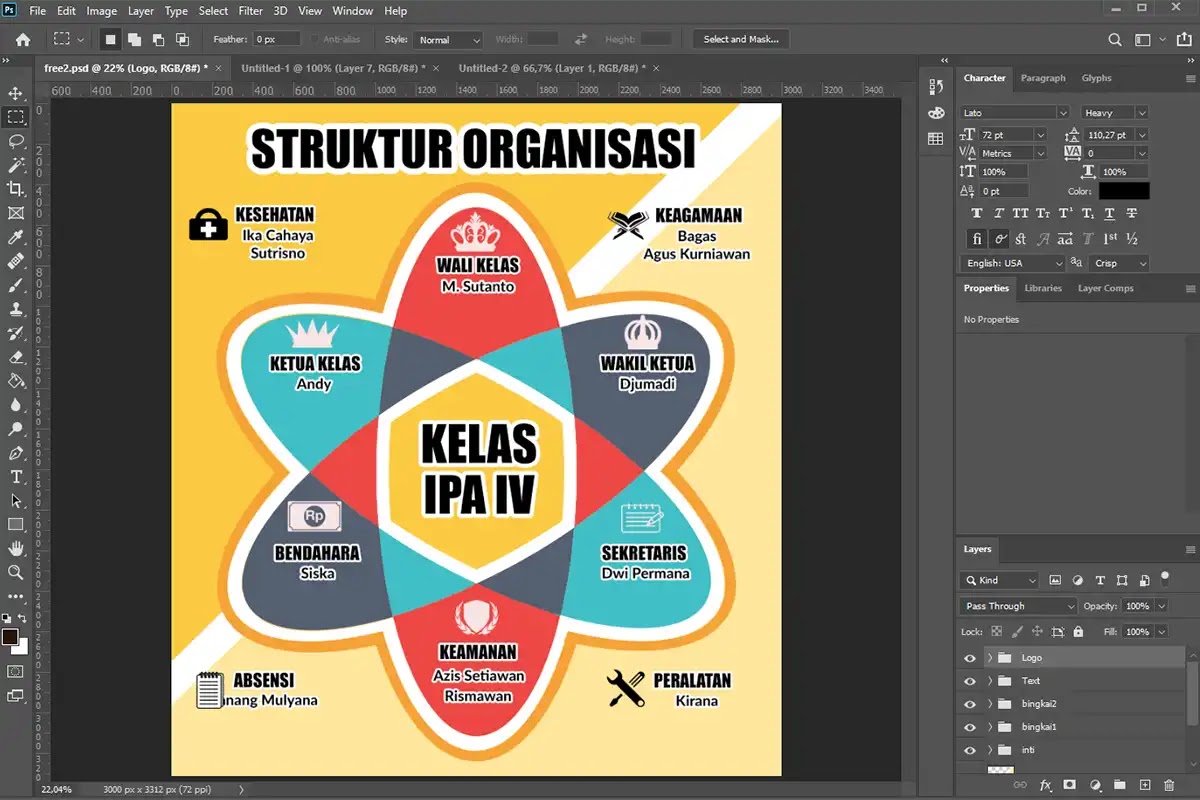Toggle Strikethrough text style
This screenshot has height=800, width=1200.
pos(1132,214)
